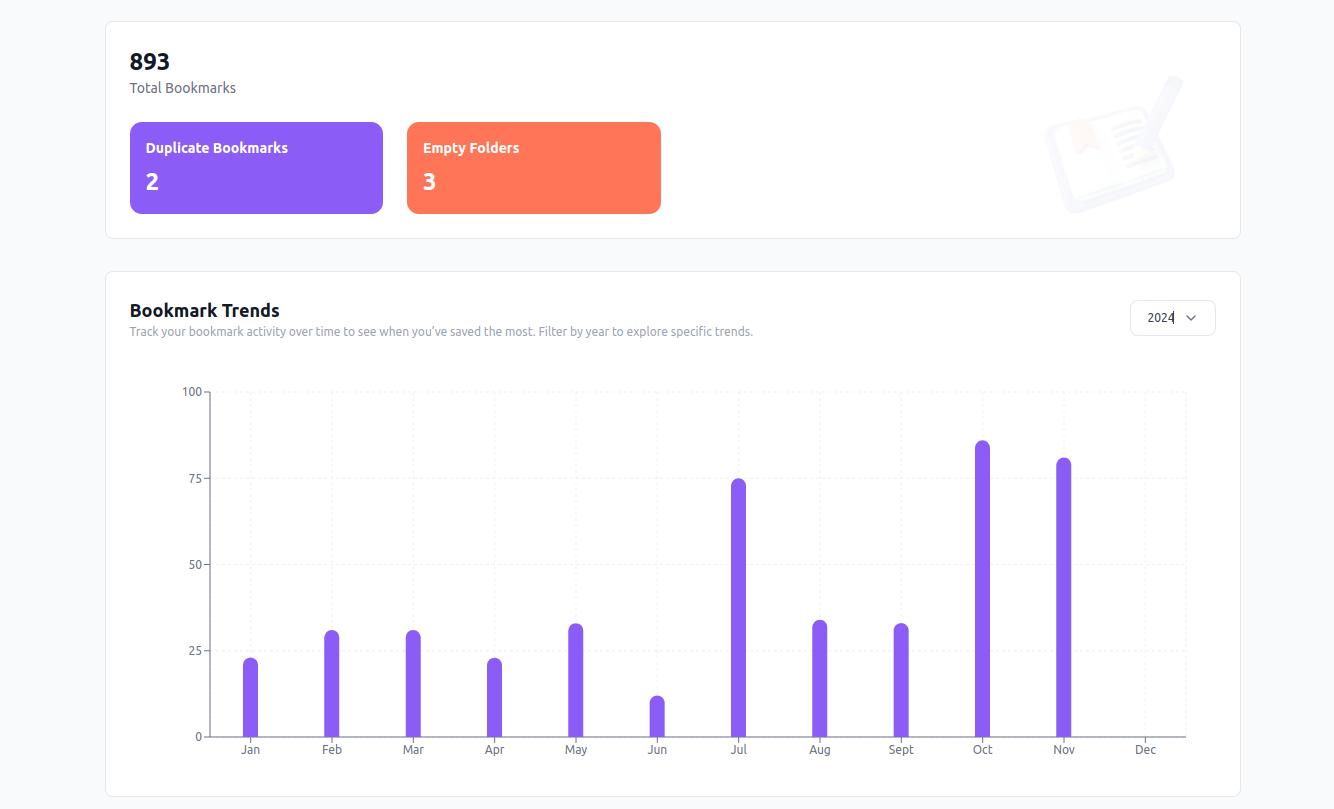Open the 2024 year filter dropdown
This screenshot has width=1334, height=809.
(x=1172, y=318)
